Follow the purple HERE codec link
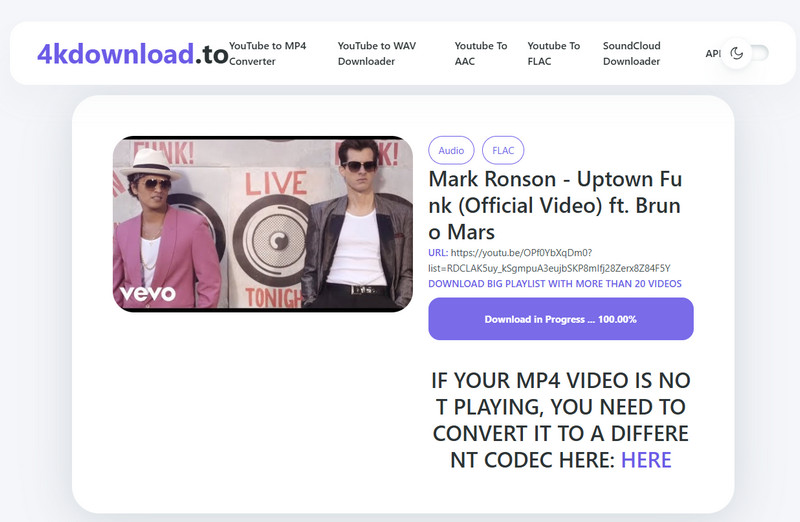800x522 pixels. (x=646, y=460)
